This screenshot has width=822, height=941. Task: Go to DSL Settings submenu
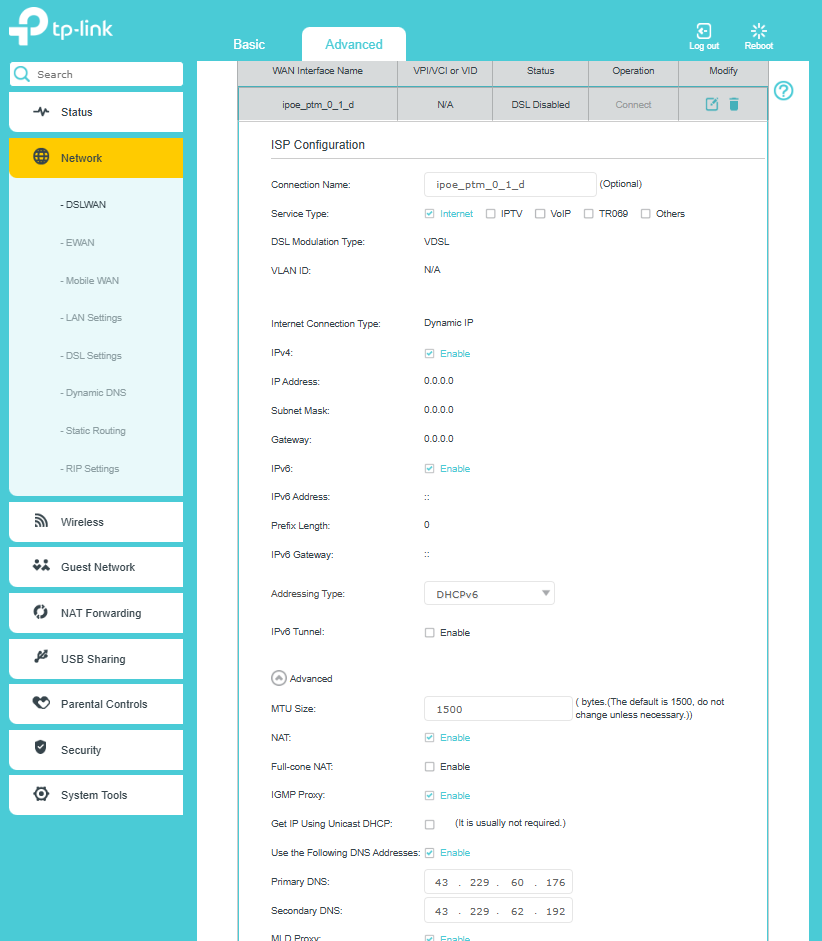click(91, 355)
